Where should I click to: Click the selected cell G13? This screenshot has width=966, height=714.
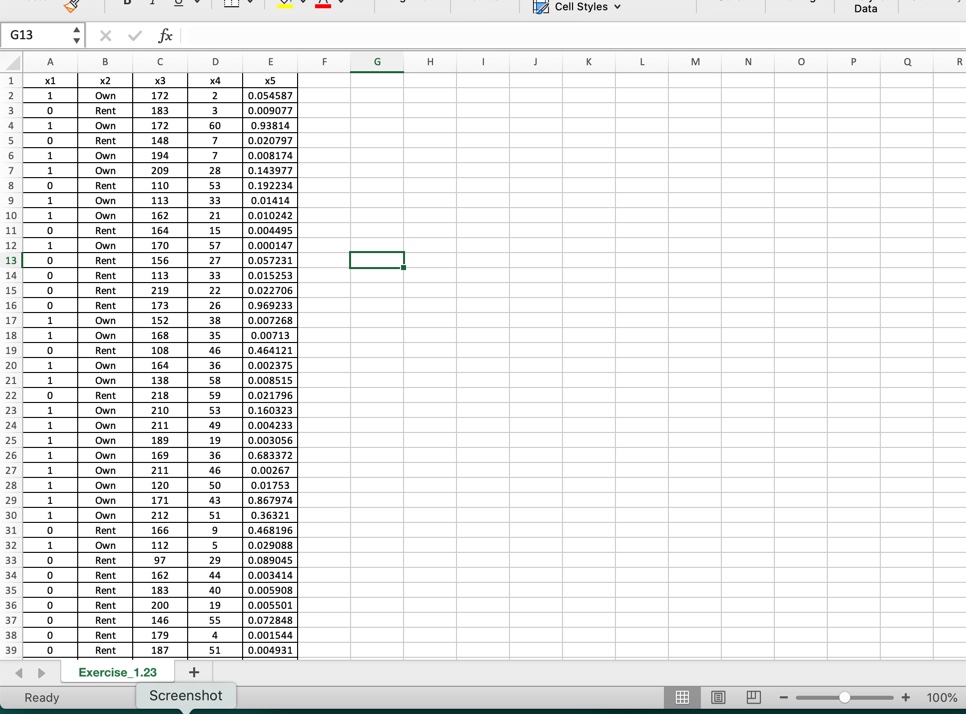[377, 261]
